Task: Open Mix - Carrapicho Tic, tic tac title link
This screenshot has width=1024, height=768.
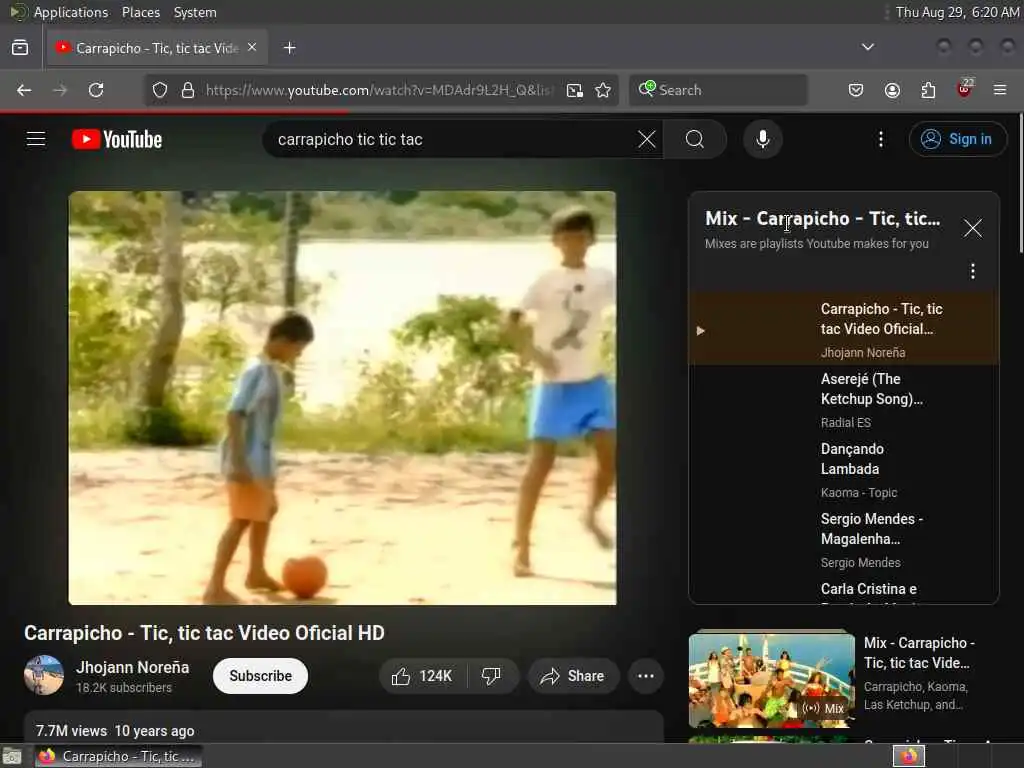Action: 919,652
